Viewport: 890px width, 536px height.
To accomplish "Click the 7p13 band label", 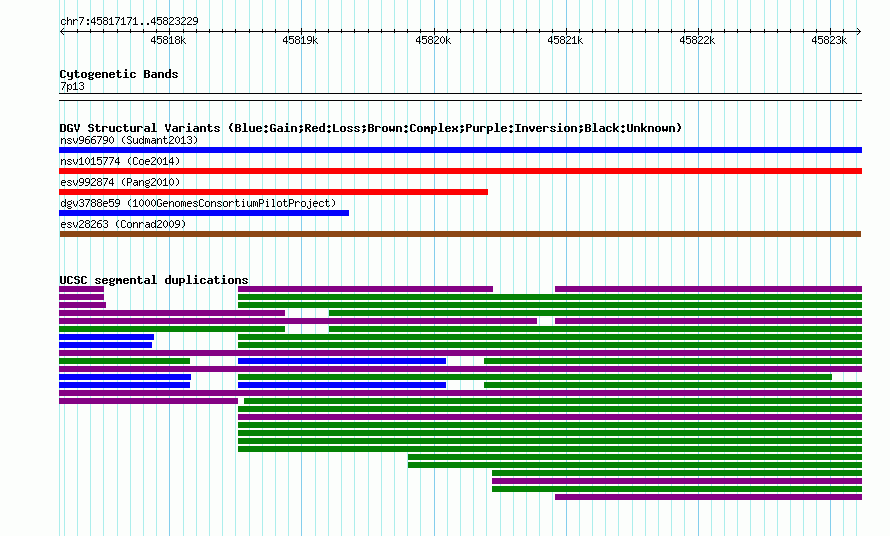I will (72, 86).
